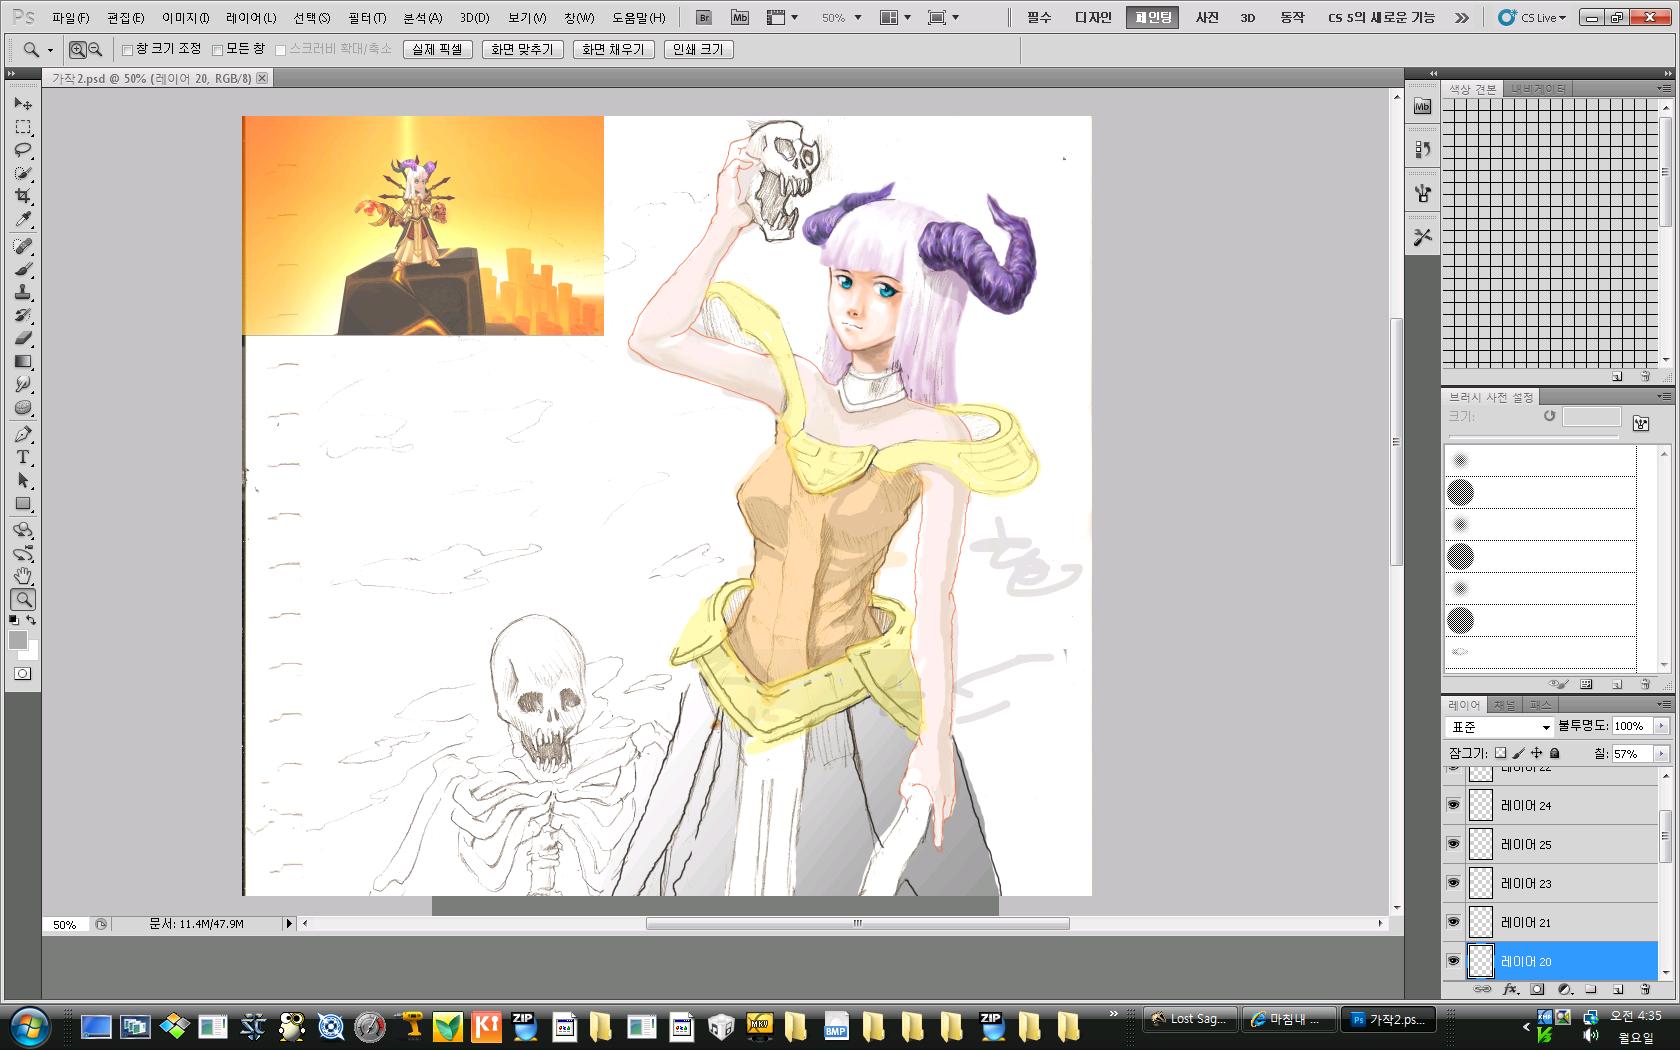Hide layer 레이어 21

pyautogui.click(x=1453, y=922)
